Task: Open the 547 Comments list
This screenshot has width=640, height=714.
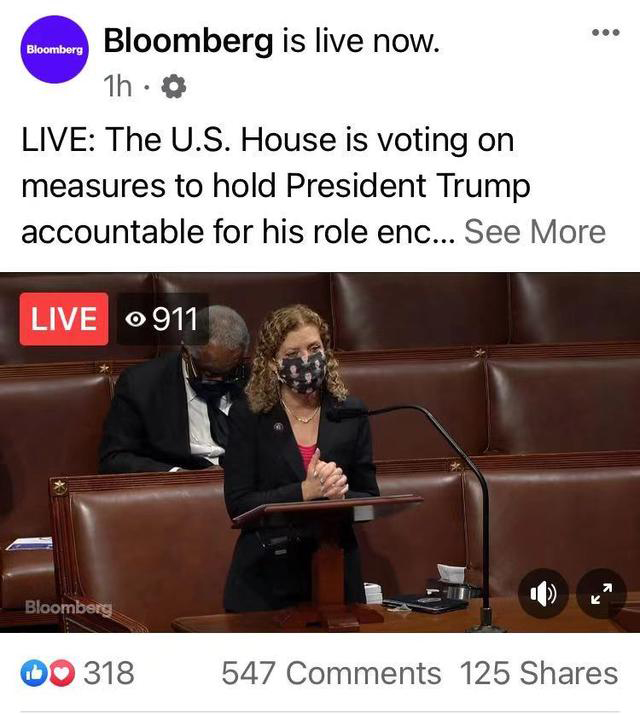Action: pos(331,673)
